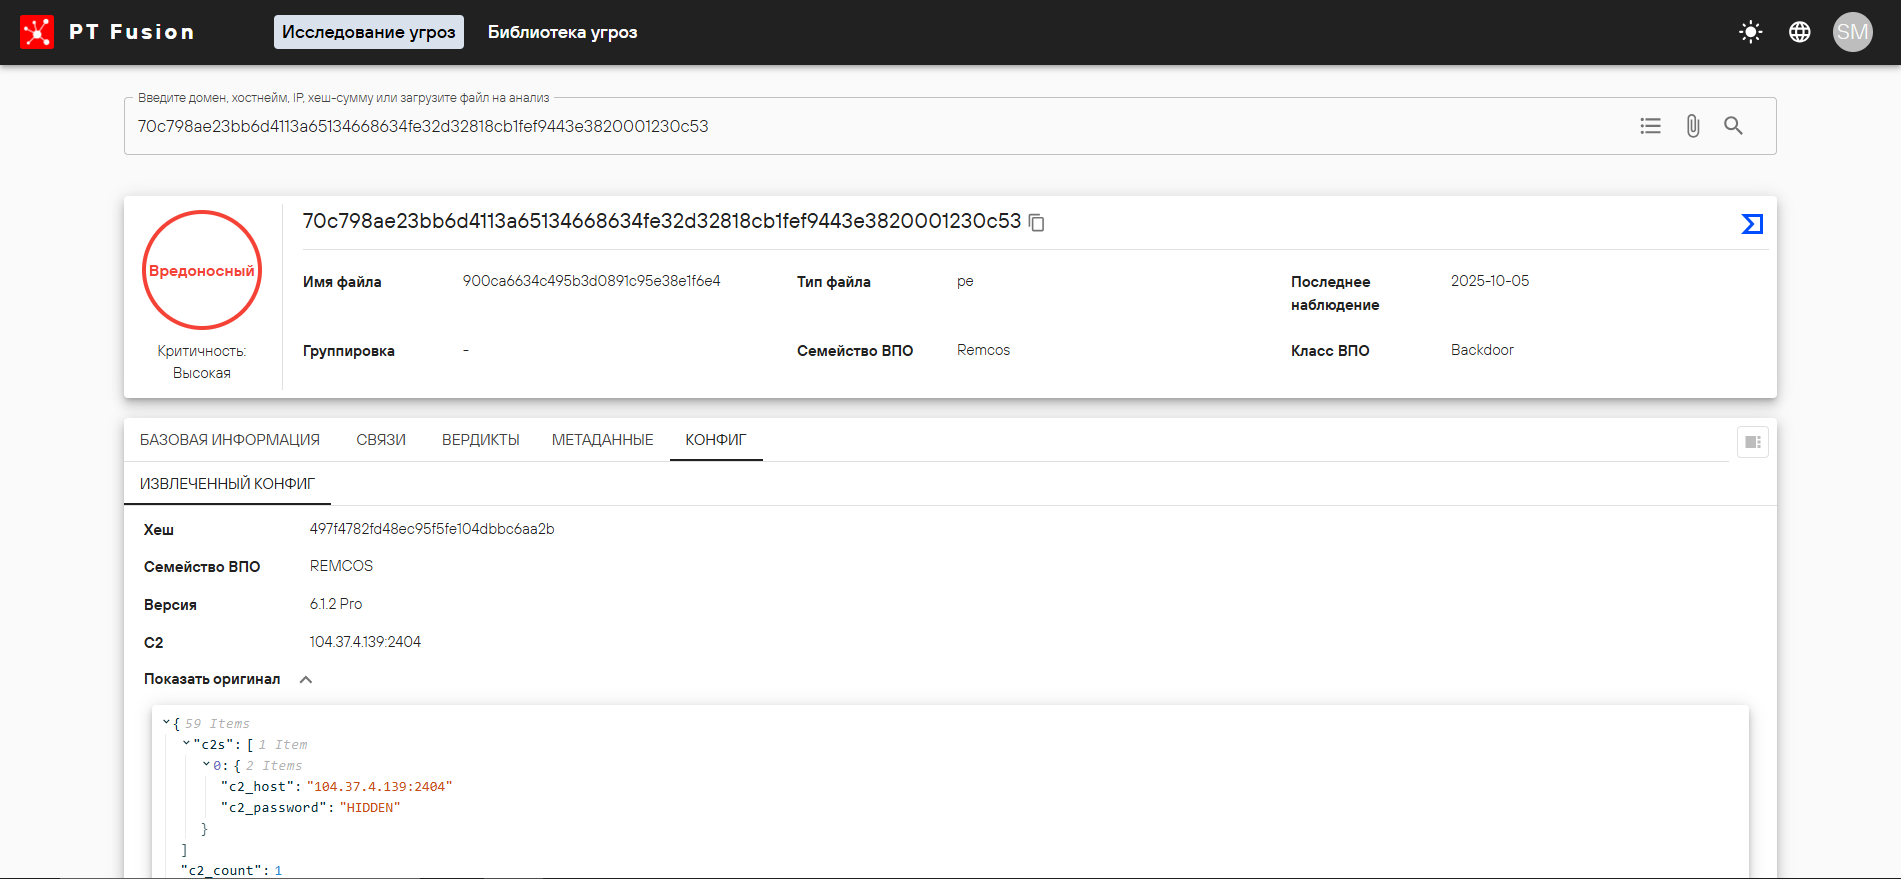Open the SM user avatar menu

tap(1851, 32)
